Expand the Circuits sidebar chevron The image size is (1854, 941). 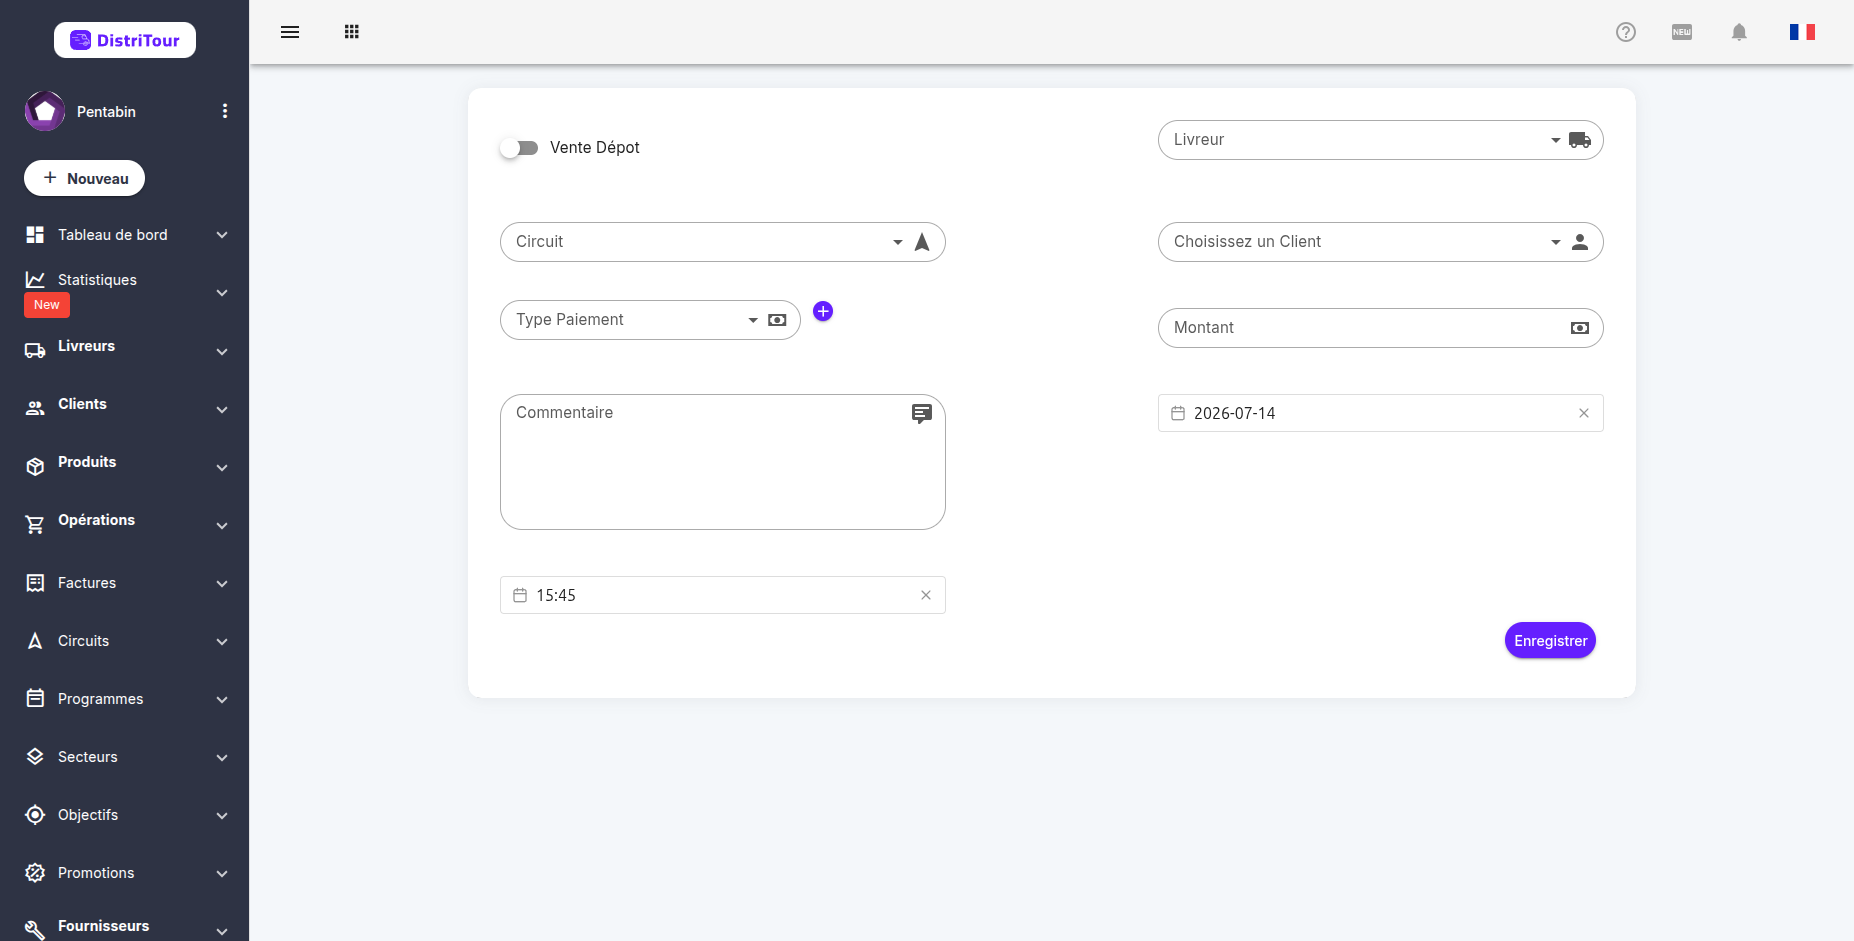tap(222, 642)
